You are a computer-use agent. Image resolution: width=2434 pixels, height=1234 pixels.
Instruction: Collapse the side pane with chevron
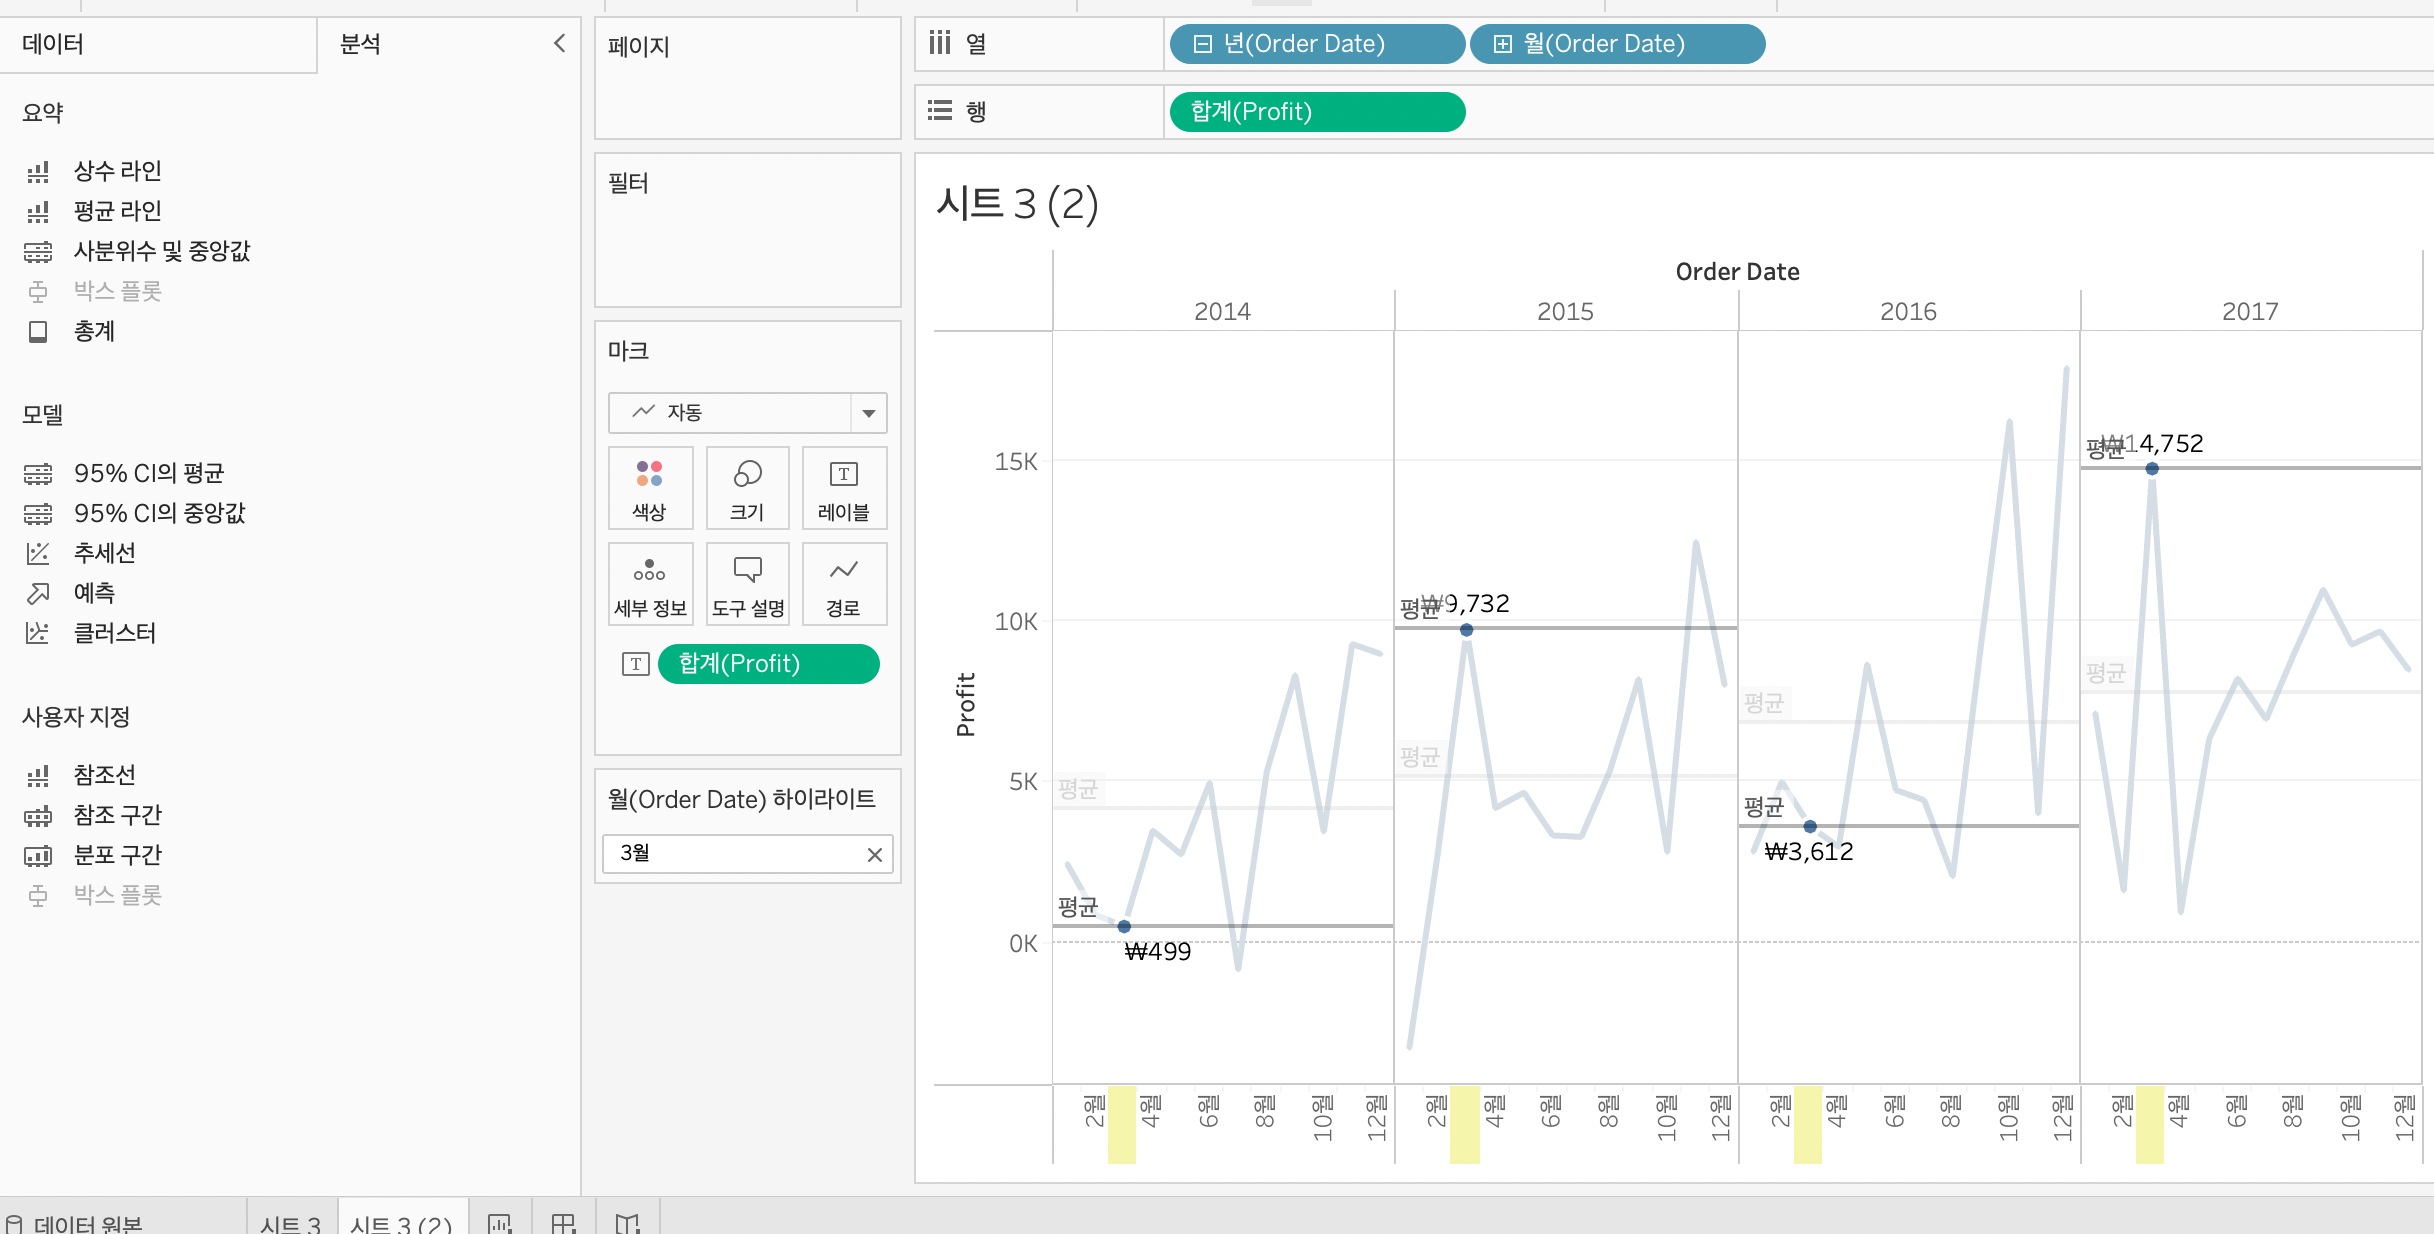(x=559, y=43)
